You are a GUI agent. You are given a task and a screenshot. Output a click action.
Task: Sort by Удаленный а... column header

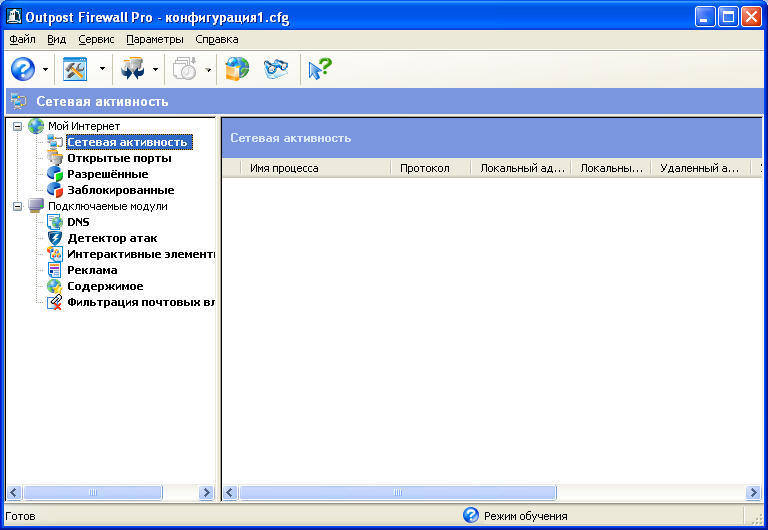(x=701, y=168)
